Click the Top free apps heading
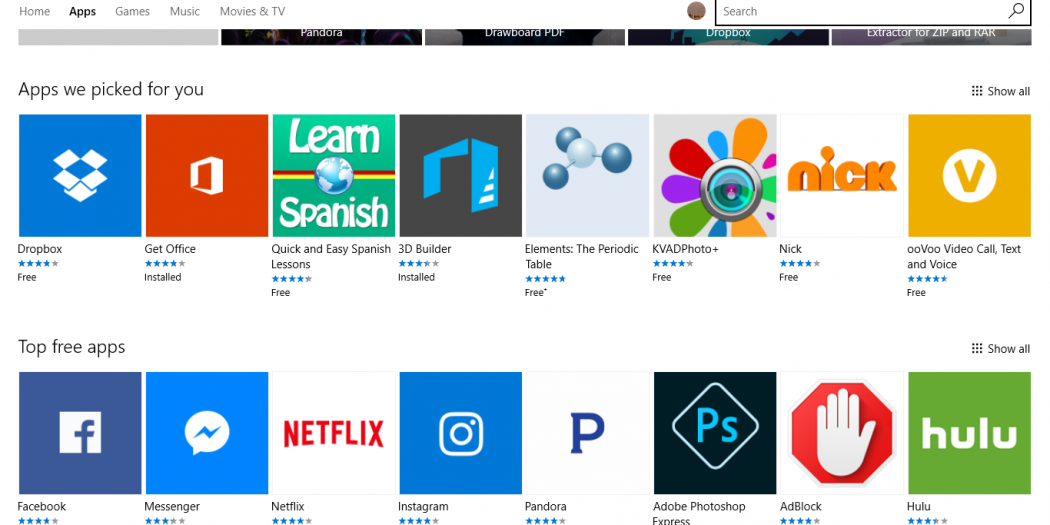Screen dimensions: 1050x525 (72, 347)
